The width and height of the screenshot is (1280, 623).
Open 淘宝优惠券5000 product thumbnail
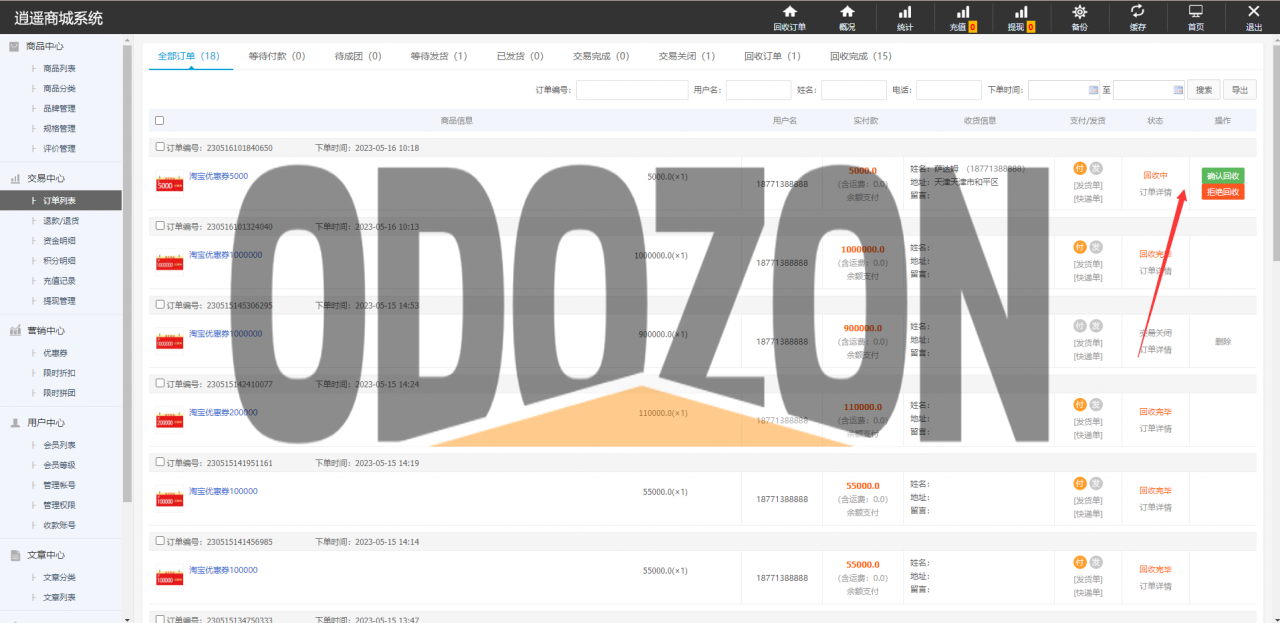[170, 185]
